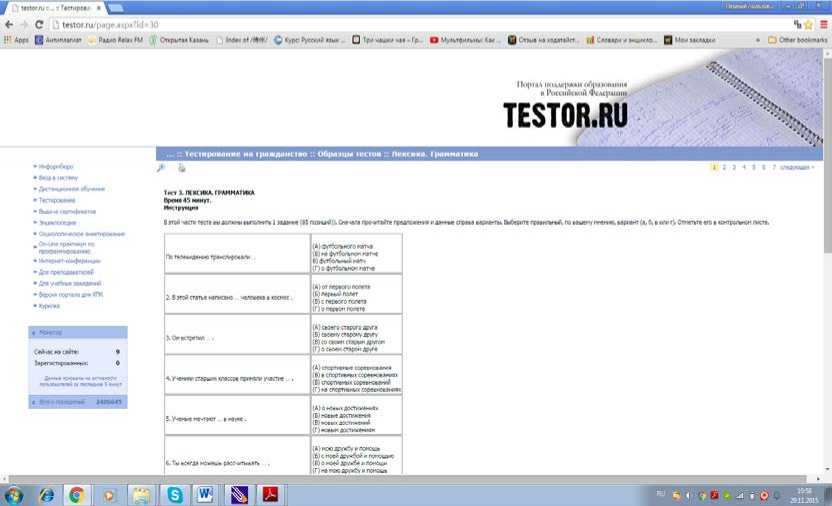Open the Для преподавателей sidebar link
Viewport: 832px width, 506px height.
tap(66, 272)
